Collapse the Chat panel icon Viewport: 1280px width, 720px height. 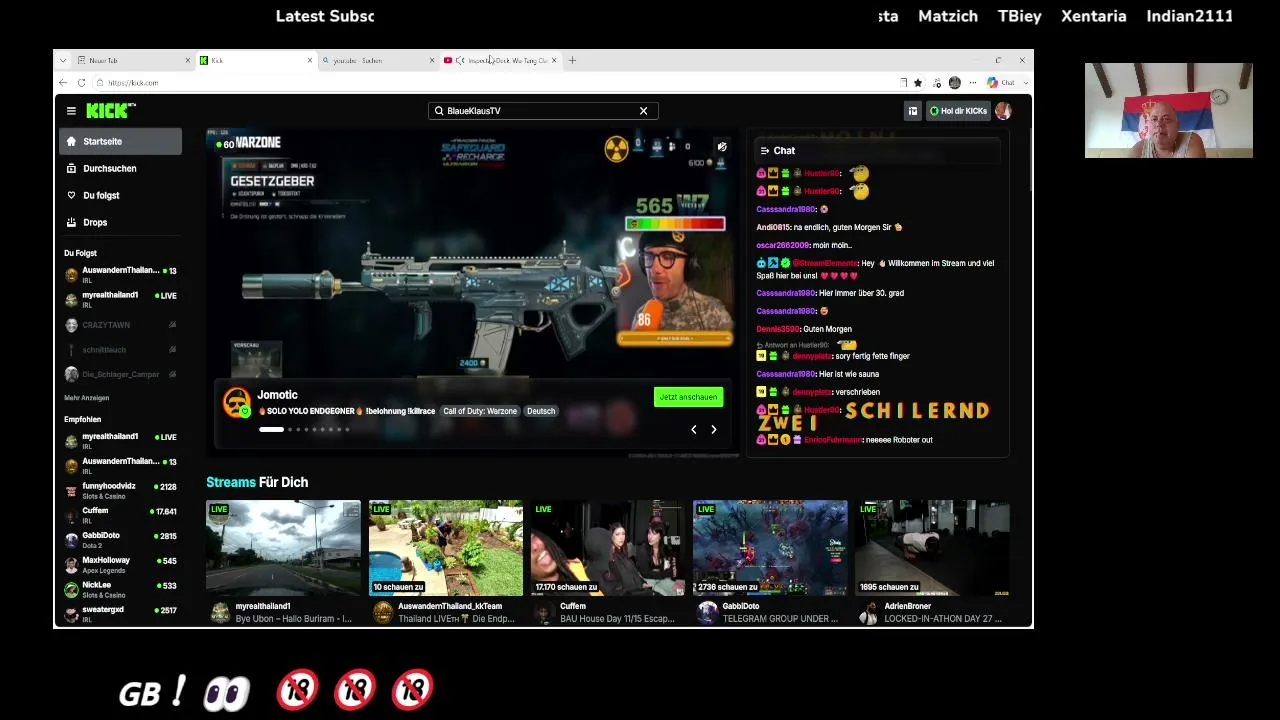coord(764,151)
